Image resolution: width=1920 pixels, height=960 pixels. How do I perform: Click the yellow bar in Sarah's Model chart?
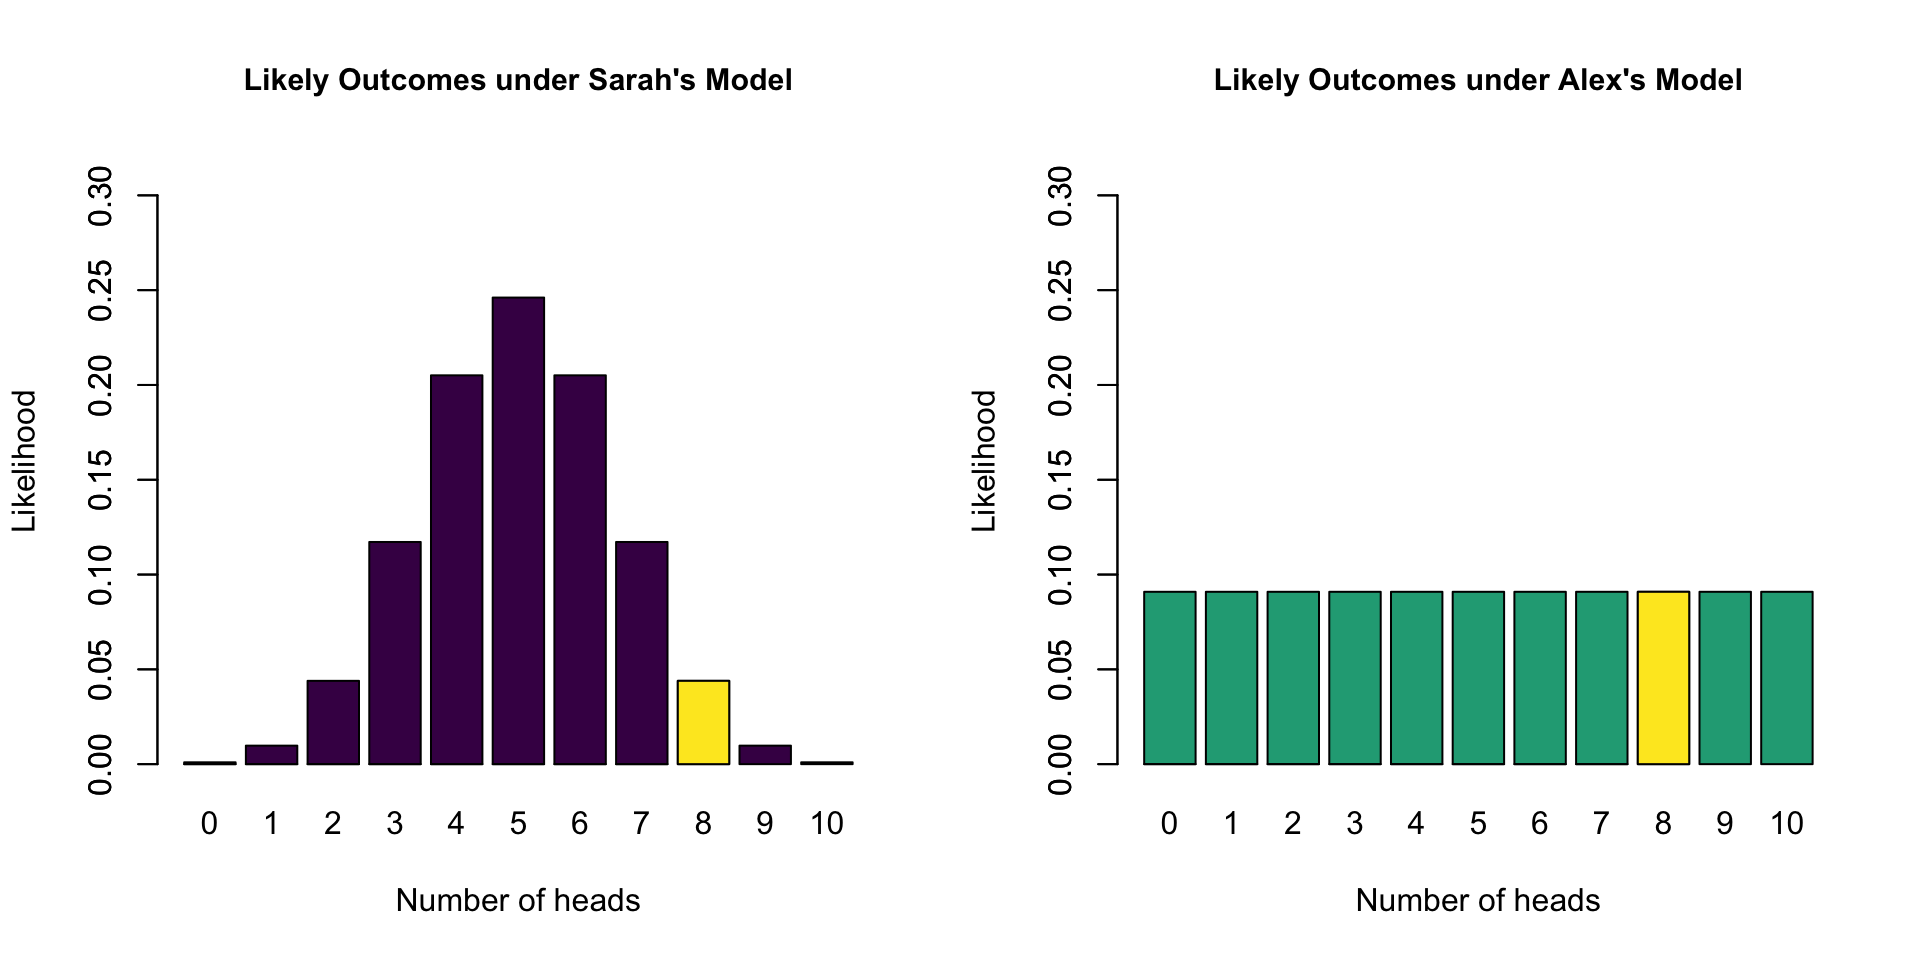click(x=703, y=722)
